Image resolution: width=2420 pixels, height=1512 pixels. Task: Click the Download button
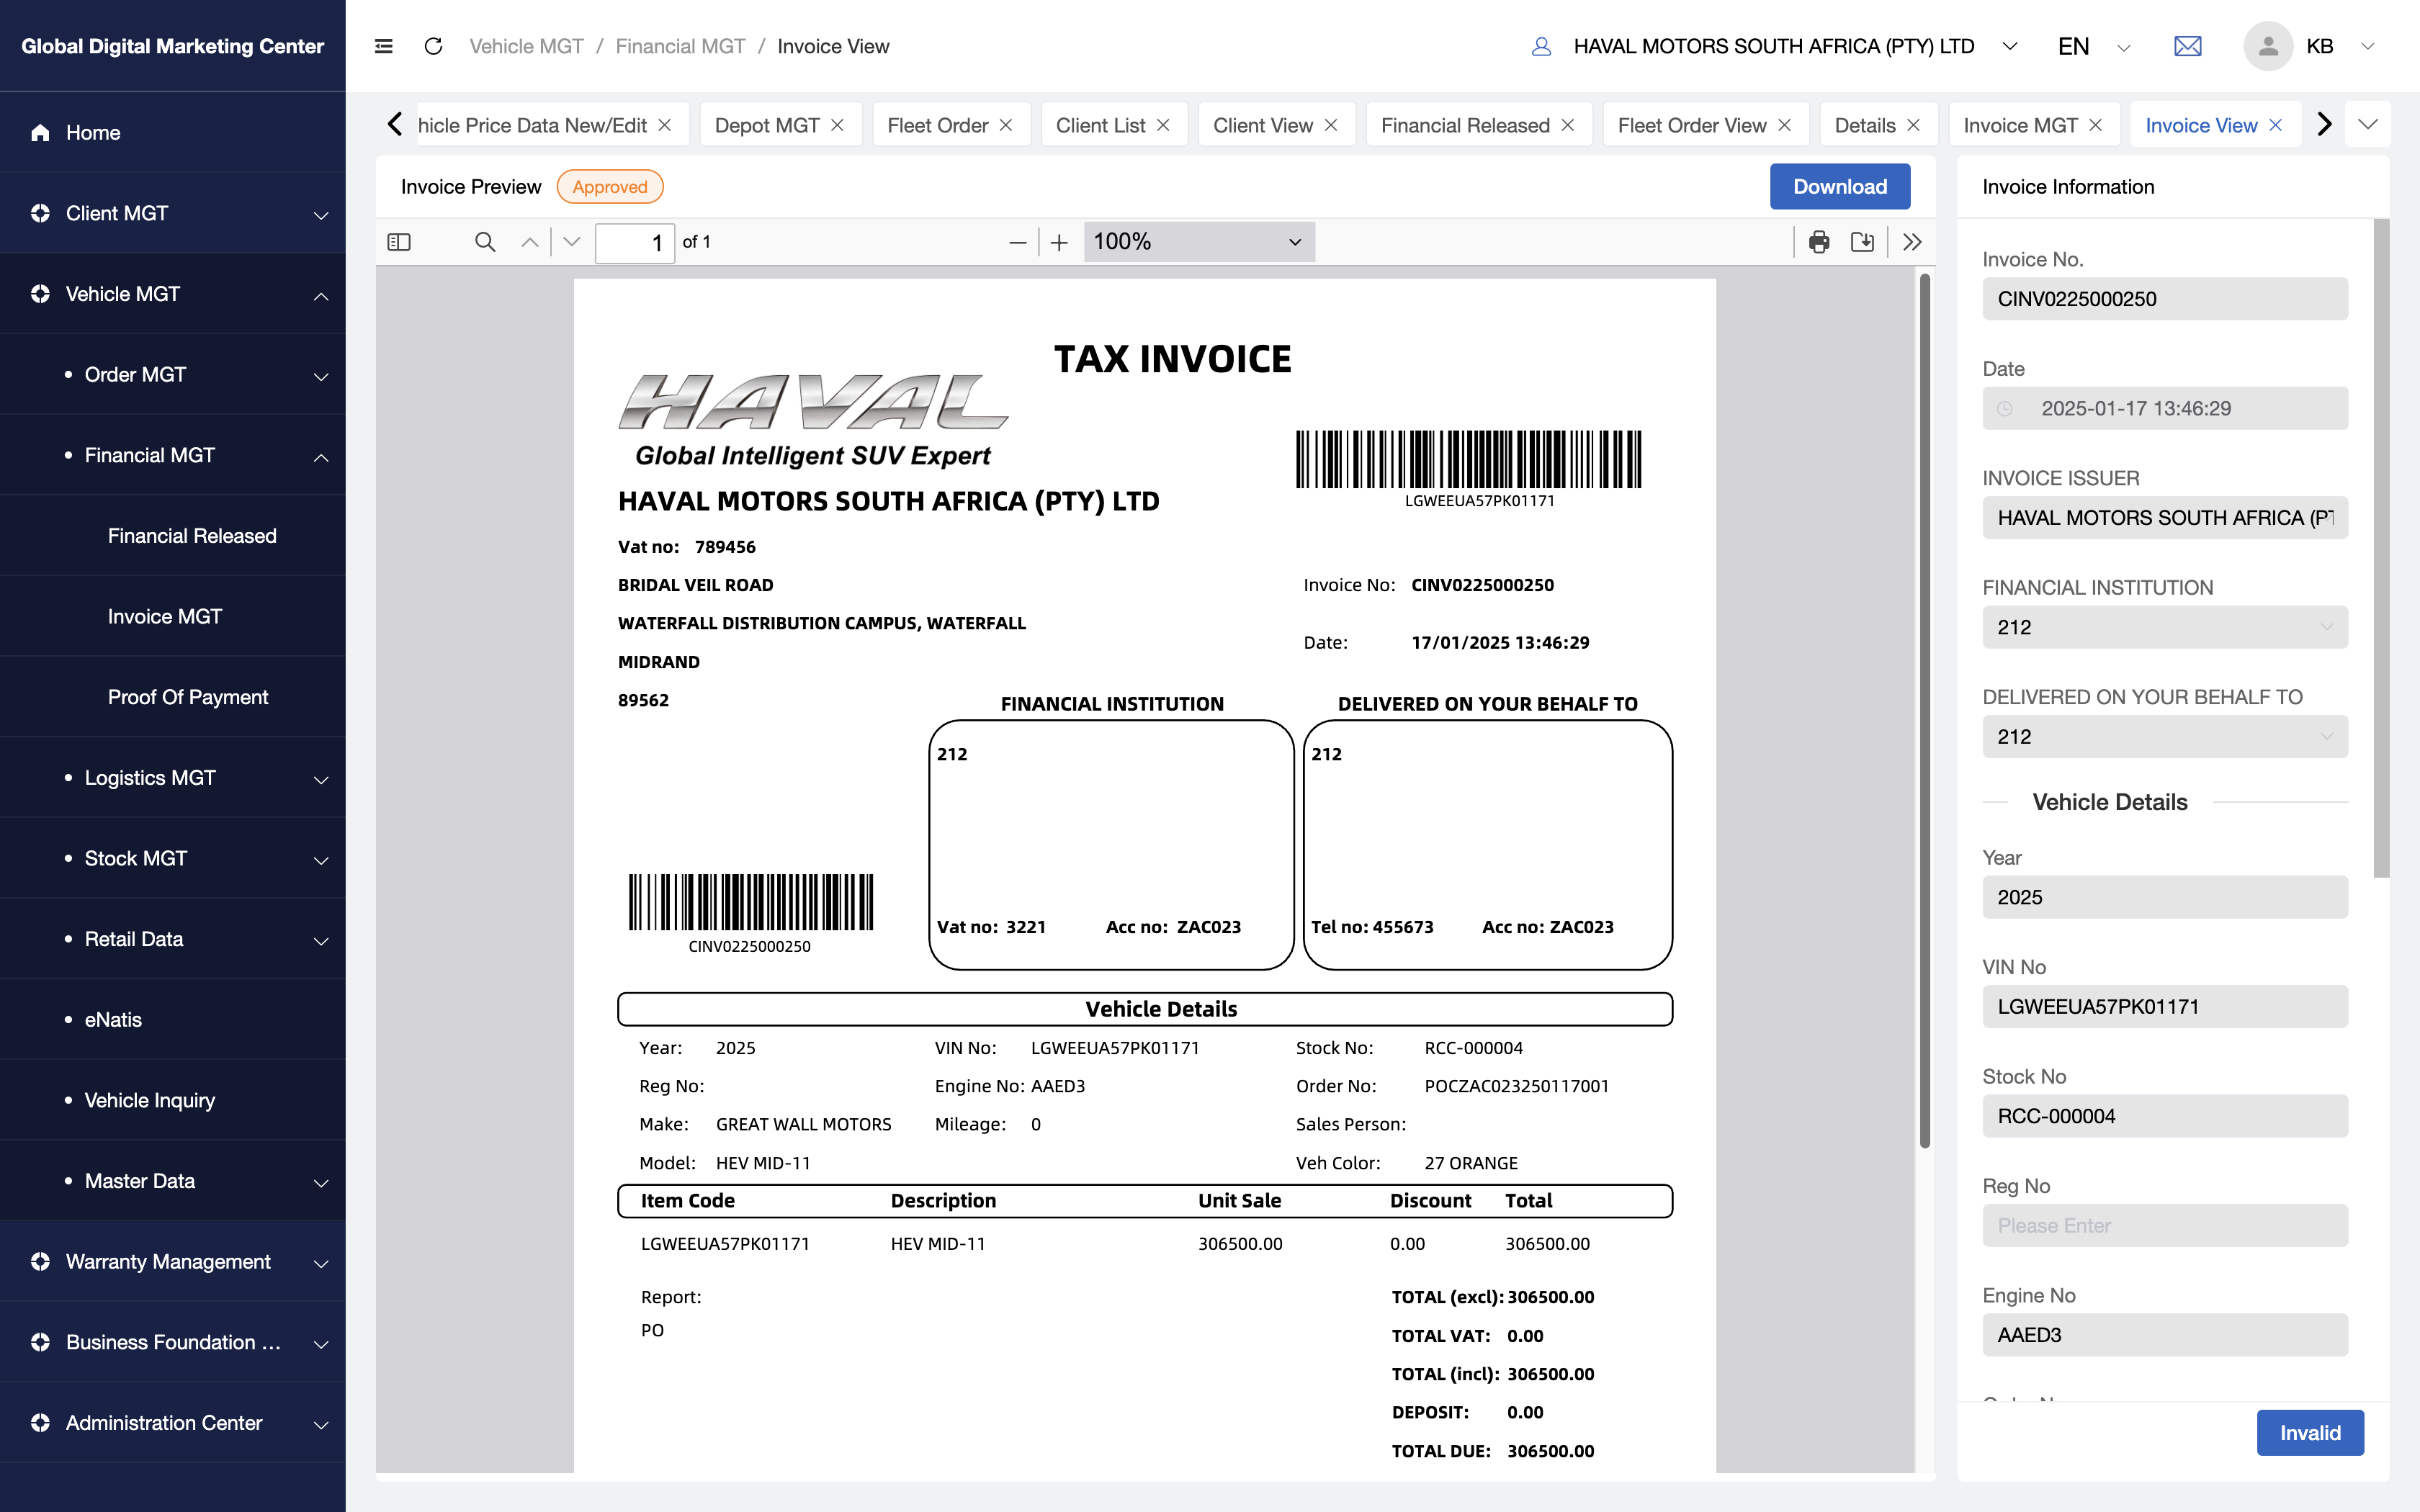pos(1840,187)
